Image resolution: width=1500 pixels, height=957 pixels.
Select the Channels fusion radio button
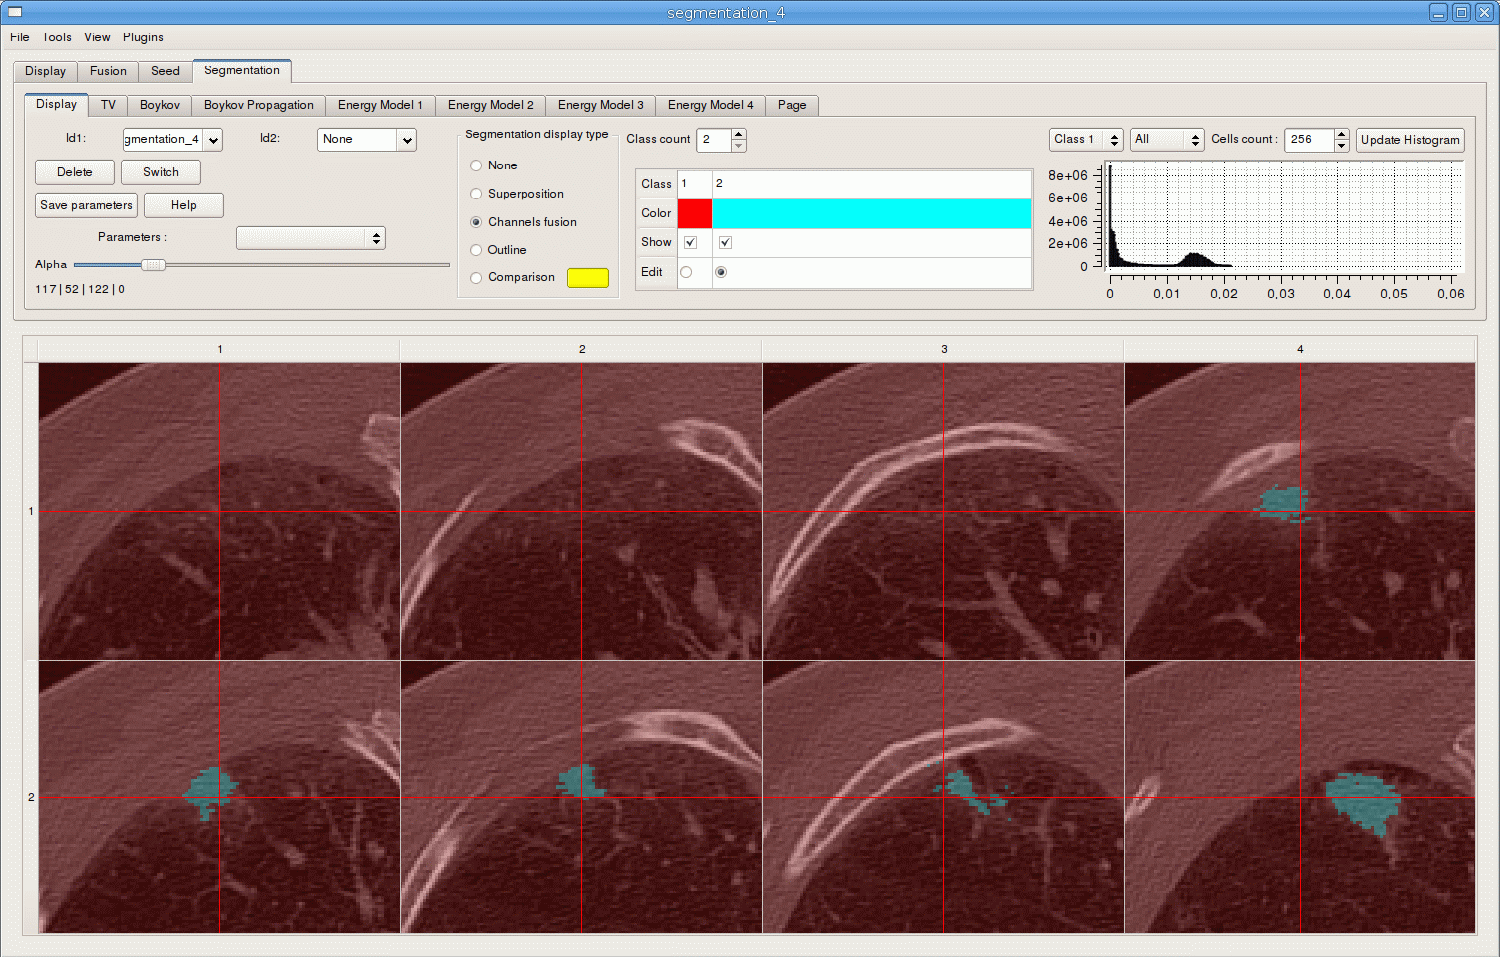(x=476, y=222)
